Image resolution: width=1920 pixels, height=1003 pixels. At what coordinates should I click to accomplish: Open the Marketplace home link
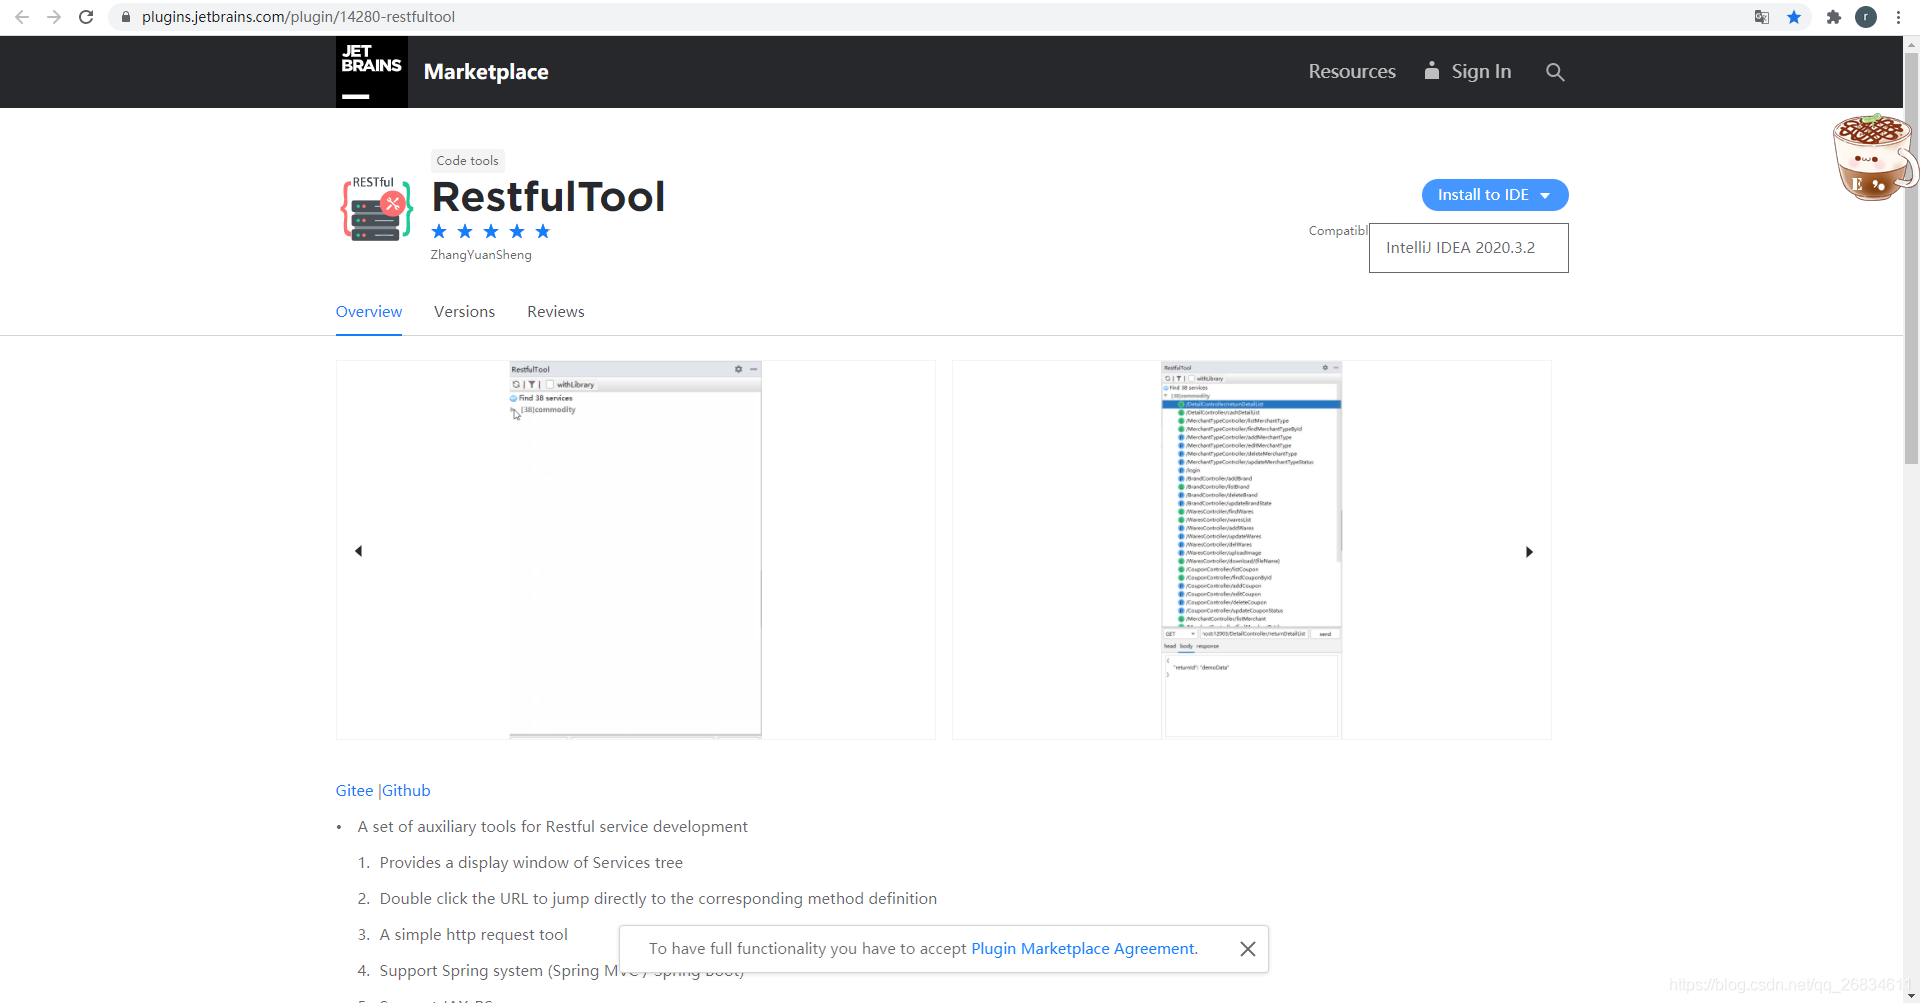coord(486,72)
